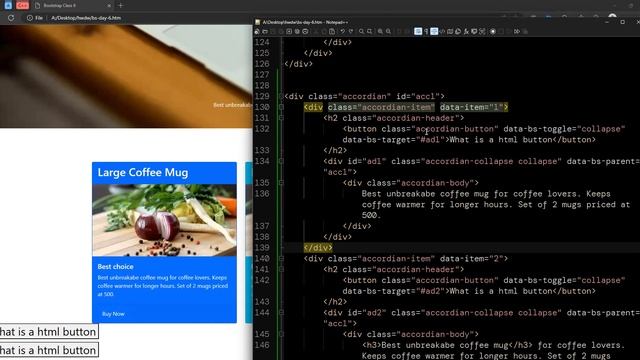The width and height of the screenshot is (640, 360).
Task: Open Function List toolbar icon
Action: tap(466, 31)
